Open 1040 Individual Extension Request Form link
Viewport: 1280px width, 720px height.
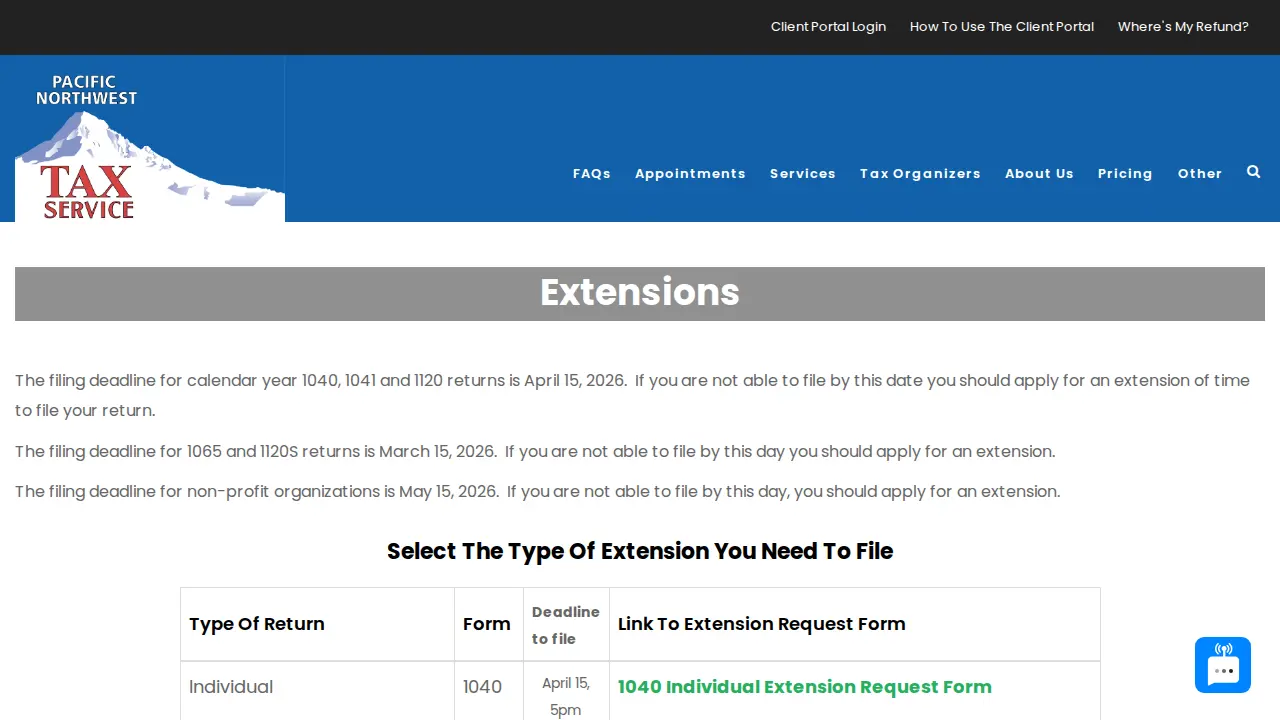[x=805, y=687]
